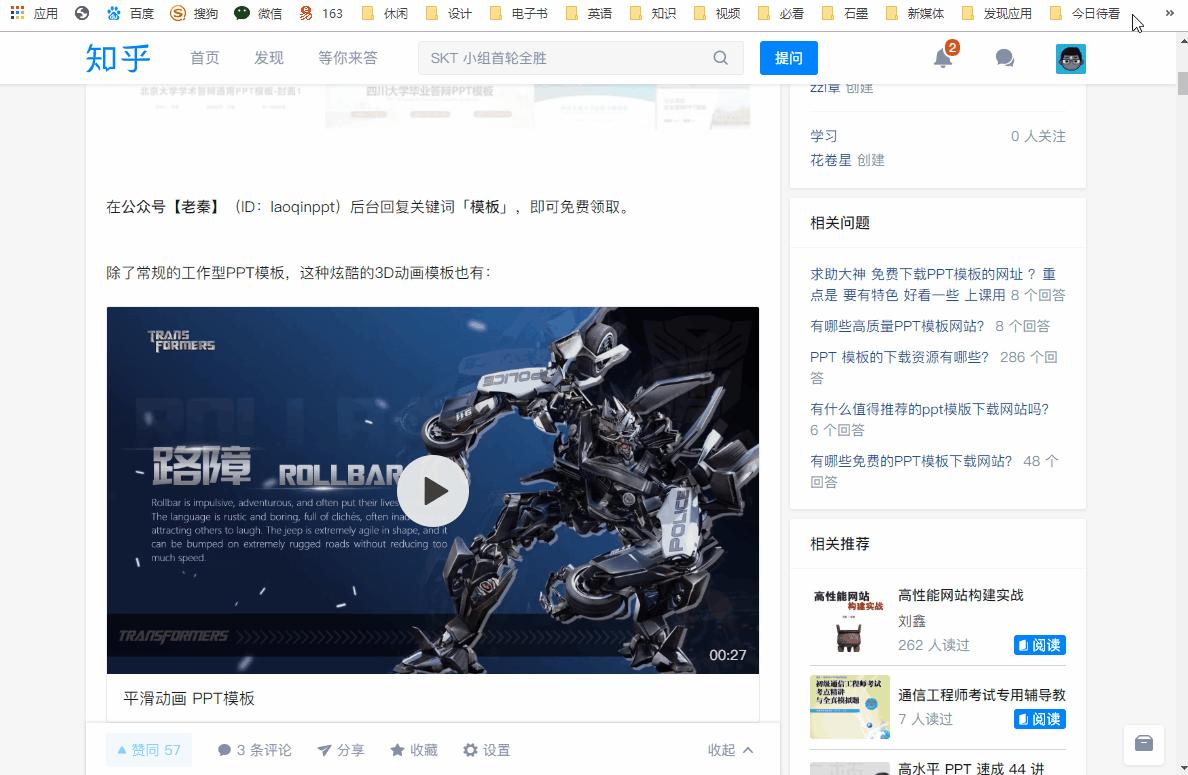Open the 必看 bookmark folder
This screenshot has height=775, width=1188.
click(x=780, y=13)
